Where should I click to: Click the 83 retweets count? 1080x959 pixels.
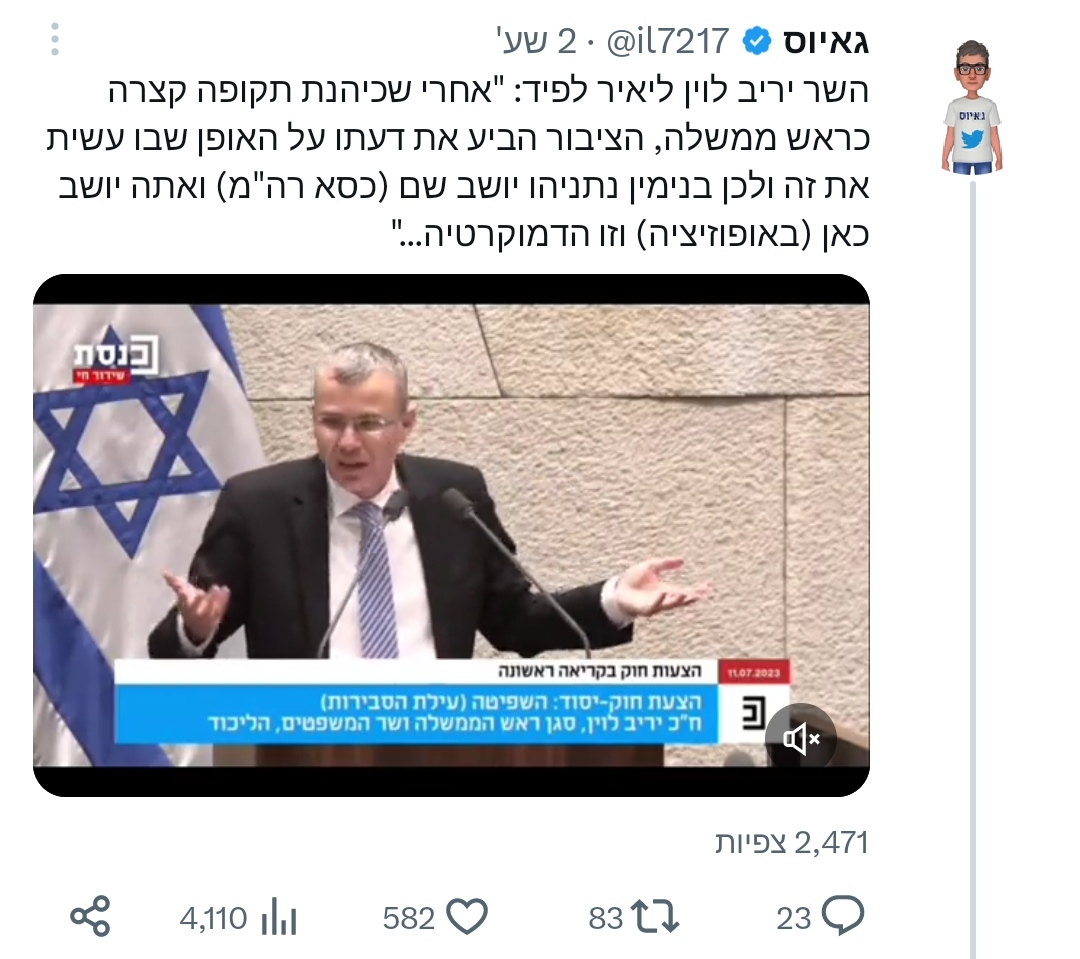pos(606,918)
